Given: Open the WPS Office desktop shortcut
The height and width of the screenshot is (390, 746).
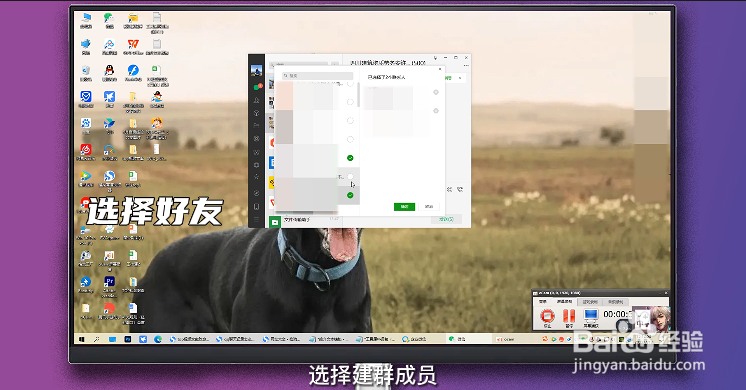Looking at the screenshot, I should point(133,46).
